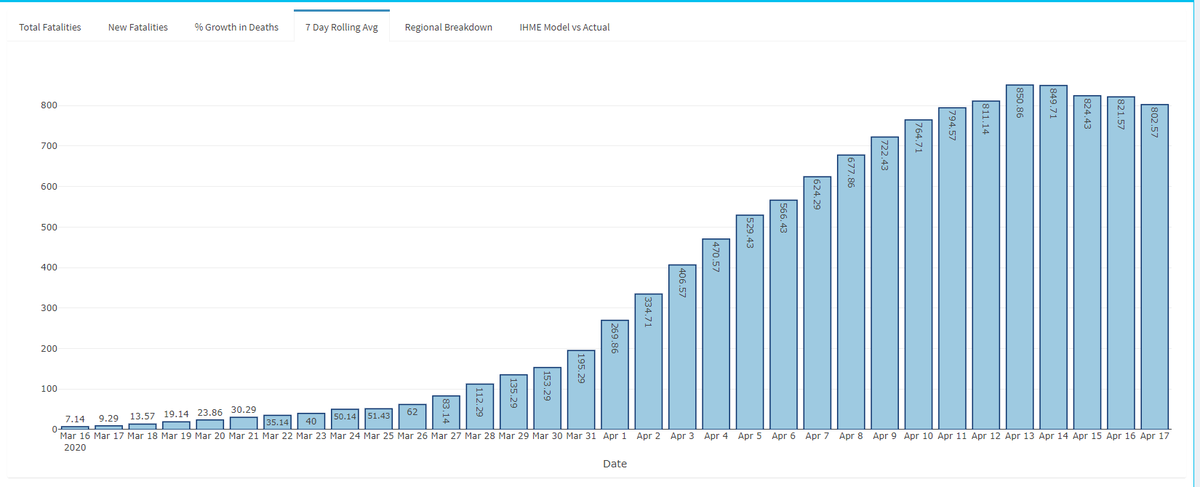The width and height of the screenshot is (1200, 487).
Task: Click the 100 y-axis tick label
Action: (x=49, y=389)
